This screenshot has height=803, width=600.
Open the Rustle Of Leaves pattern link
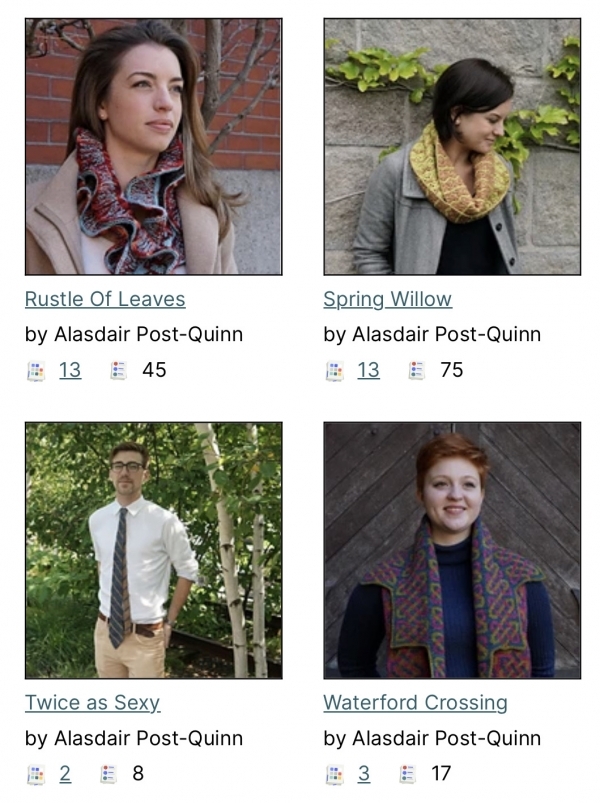tap(105, 299)
